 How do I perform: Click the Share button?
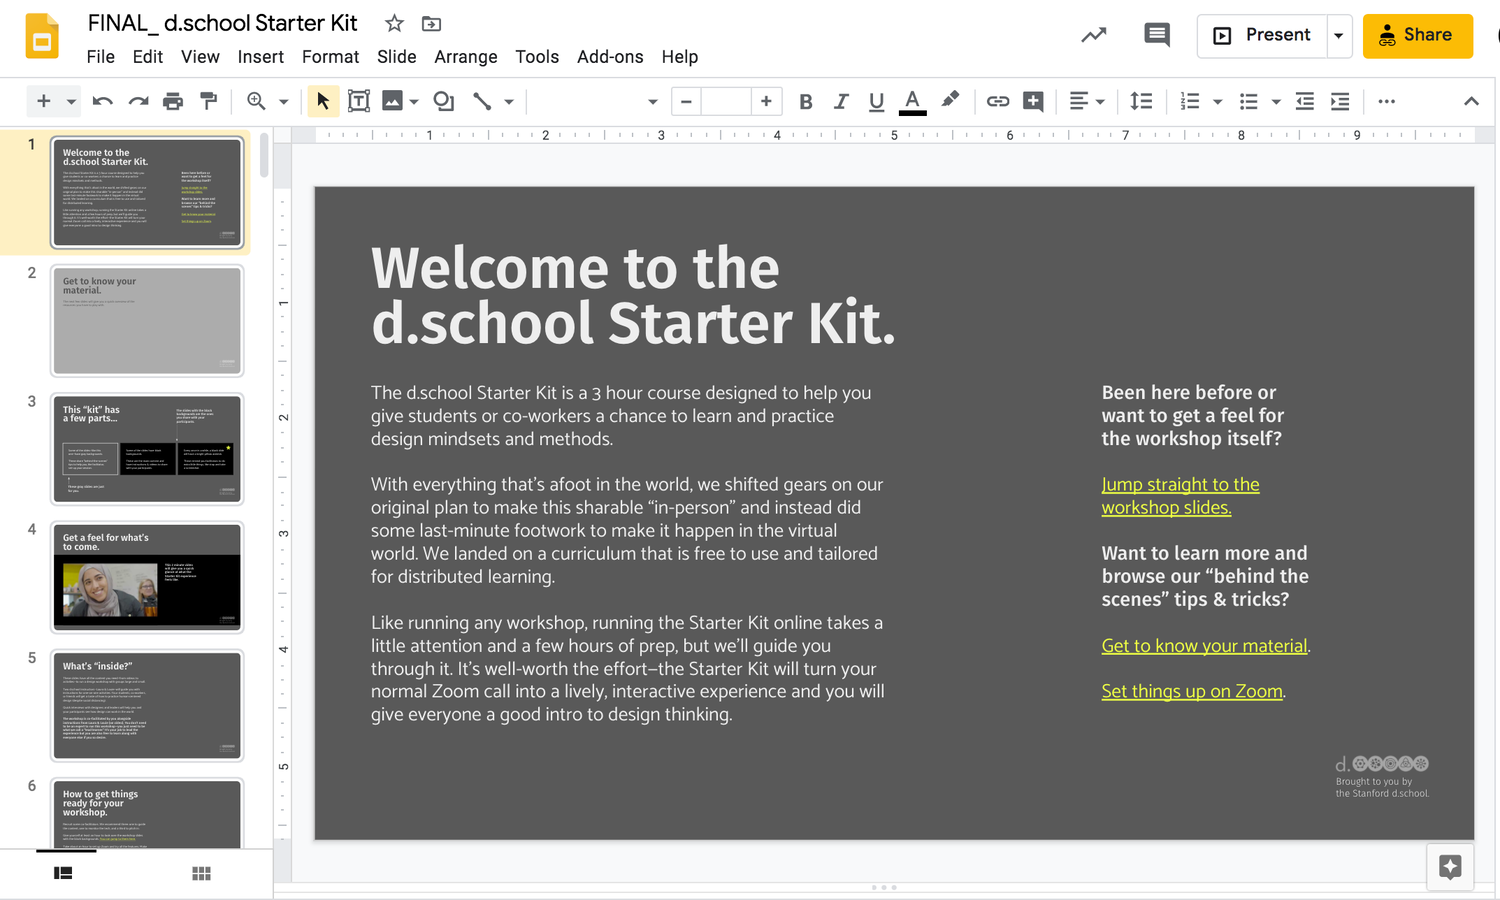tap(1418, 34)
